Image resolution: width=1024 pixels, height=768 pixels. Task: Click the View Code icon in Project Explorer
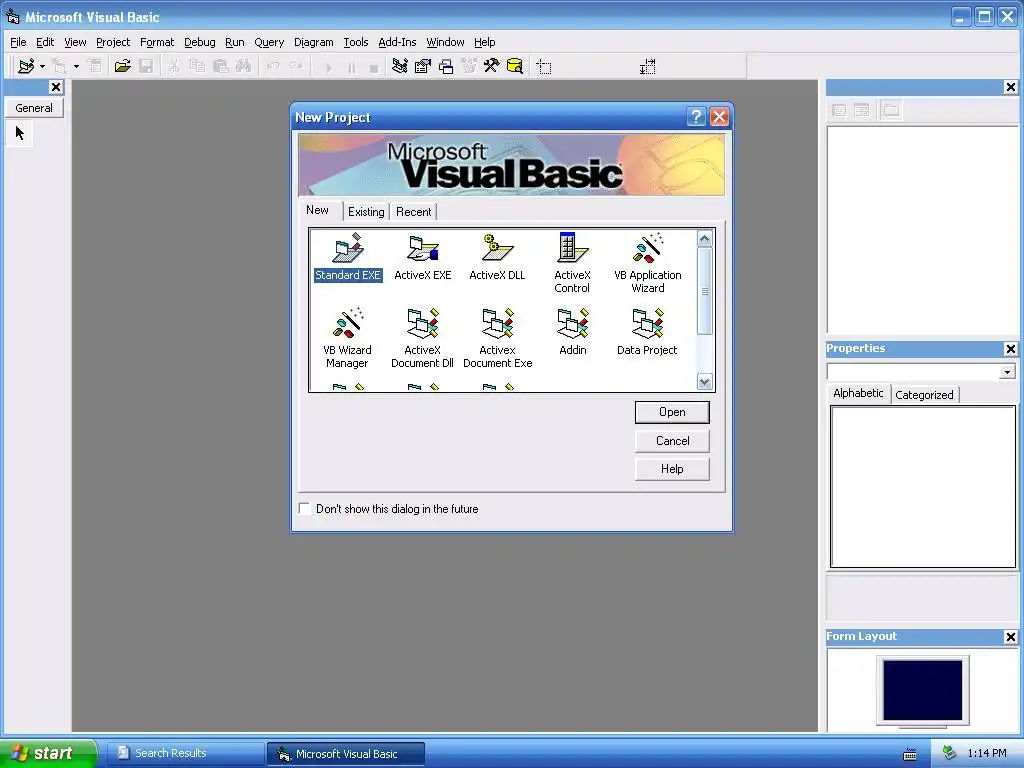coord(839,110)
